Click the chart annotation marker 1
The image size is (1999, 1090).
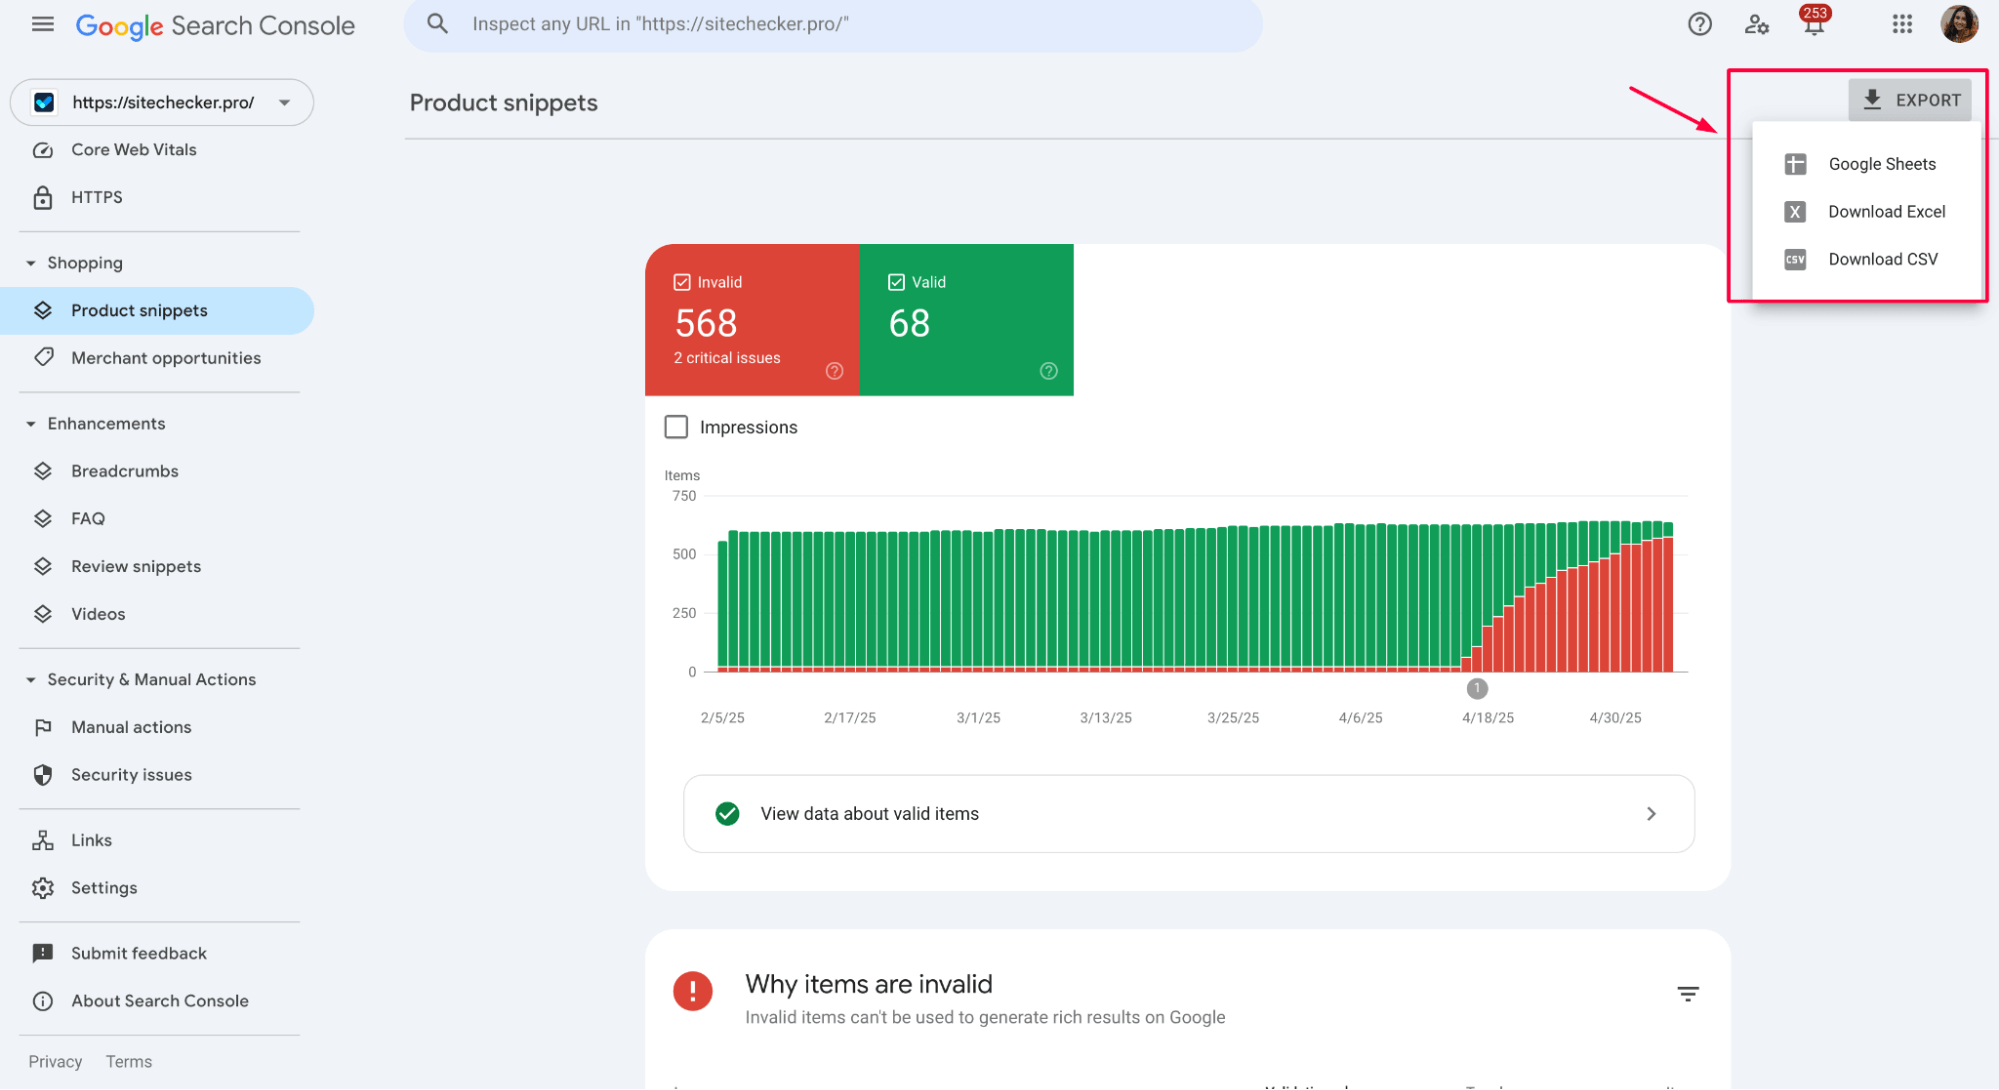click(1476, 689)
